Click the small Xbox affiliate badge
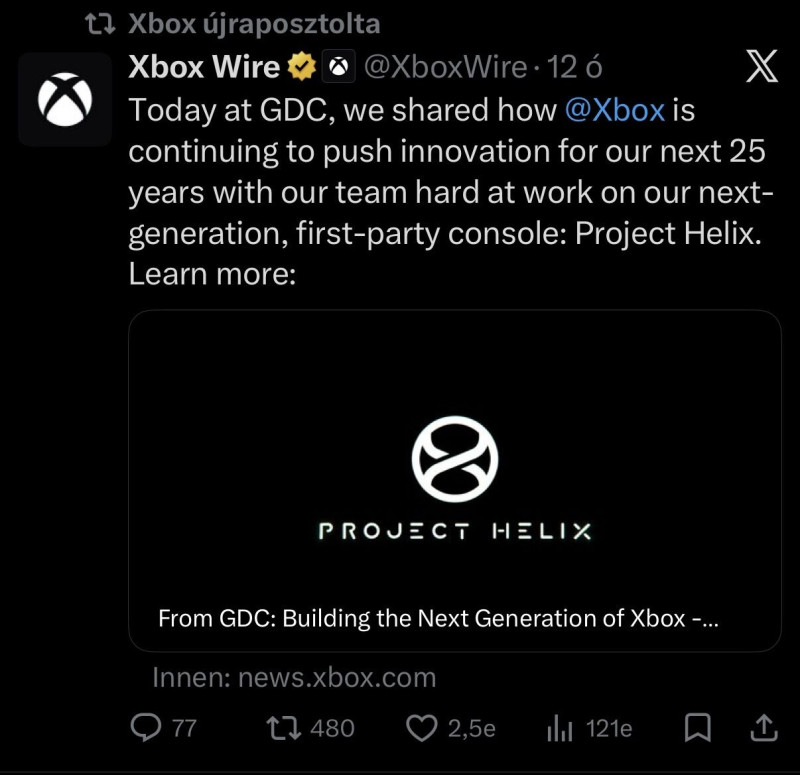 (338, 67)
